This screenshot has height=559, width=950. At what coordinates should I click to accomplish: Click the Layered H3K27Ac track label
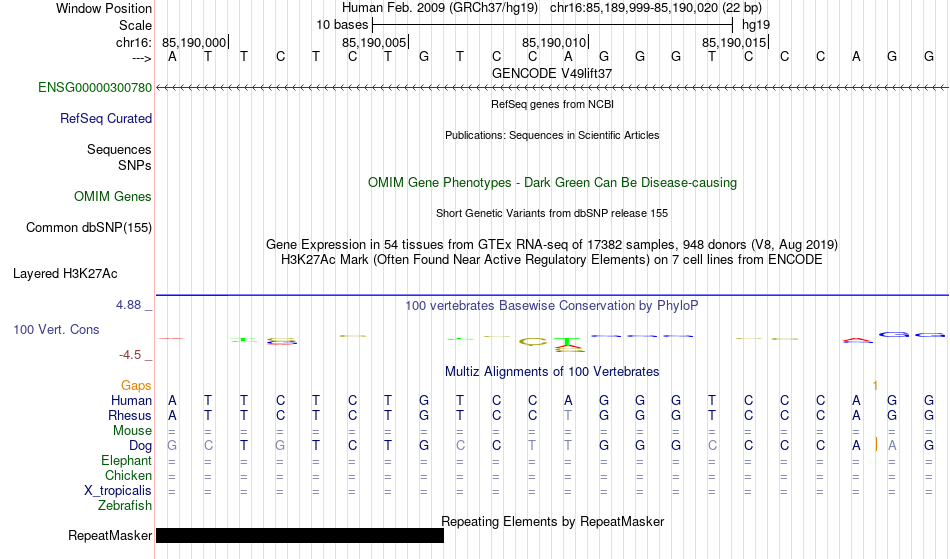click(65, 274)
